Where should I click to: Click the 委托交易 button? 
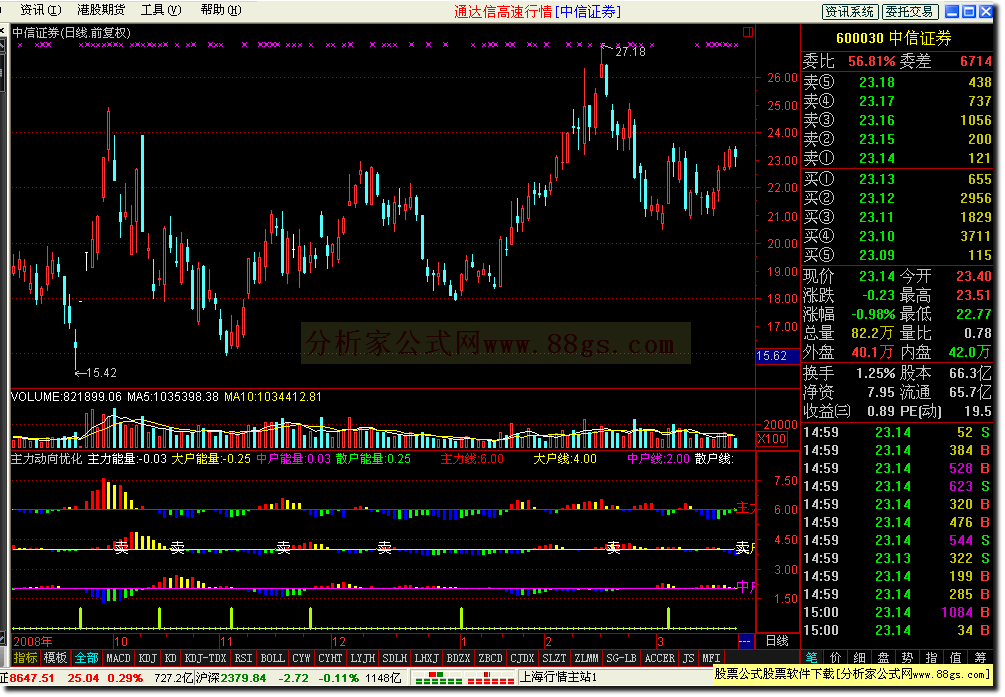pyautogui.click(x=911, y=12)
